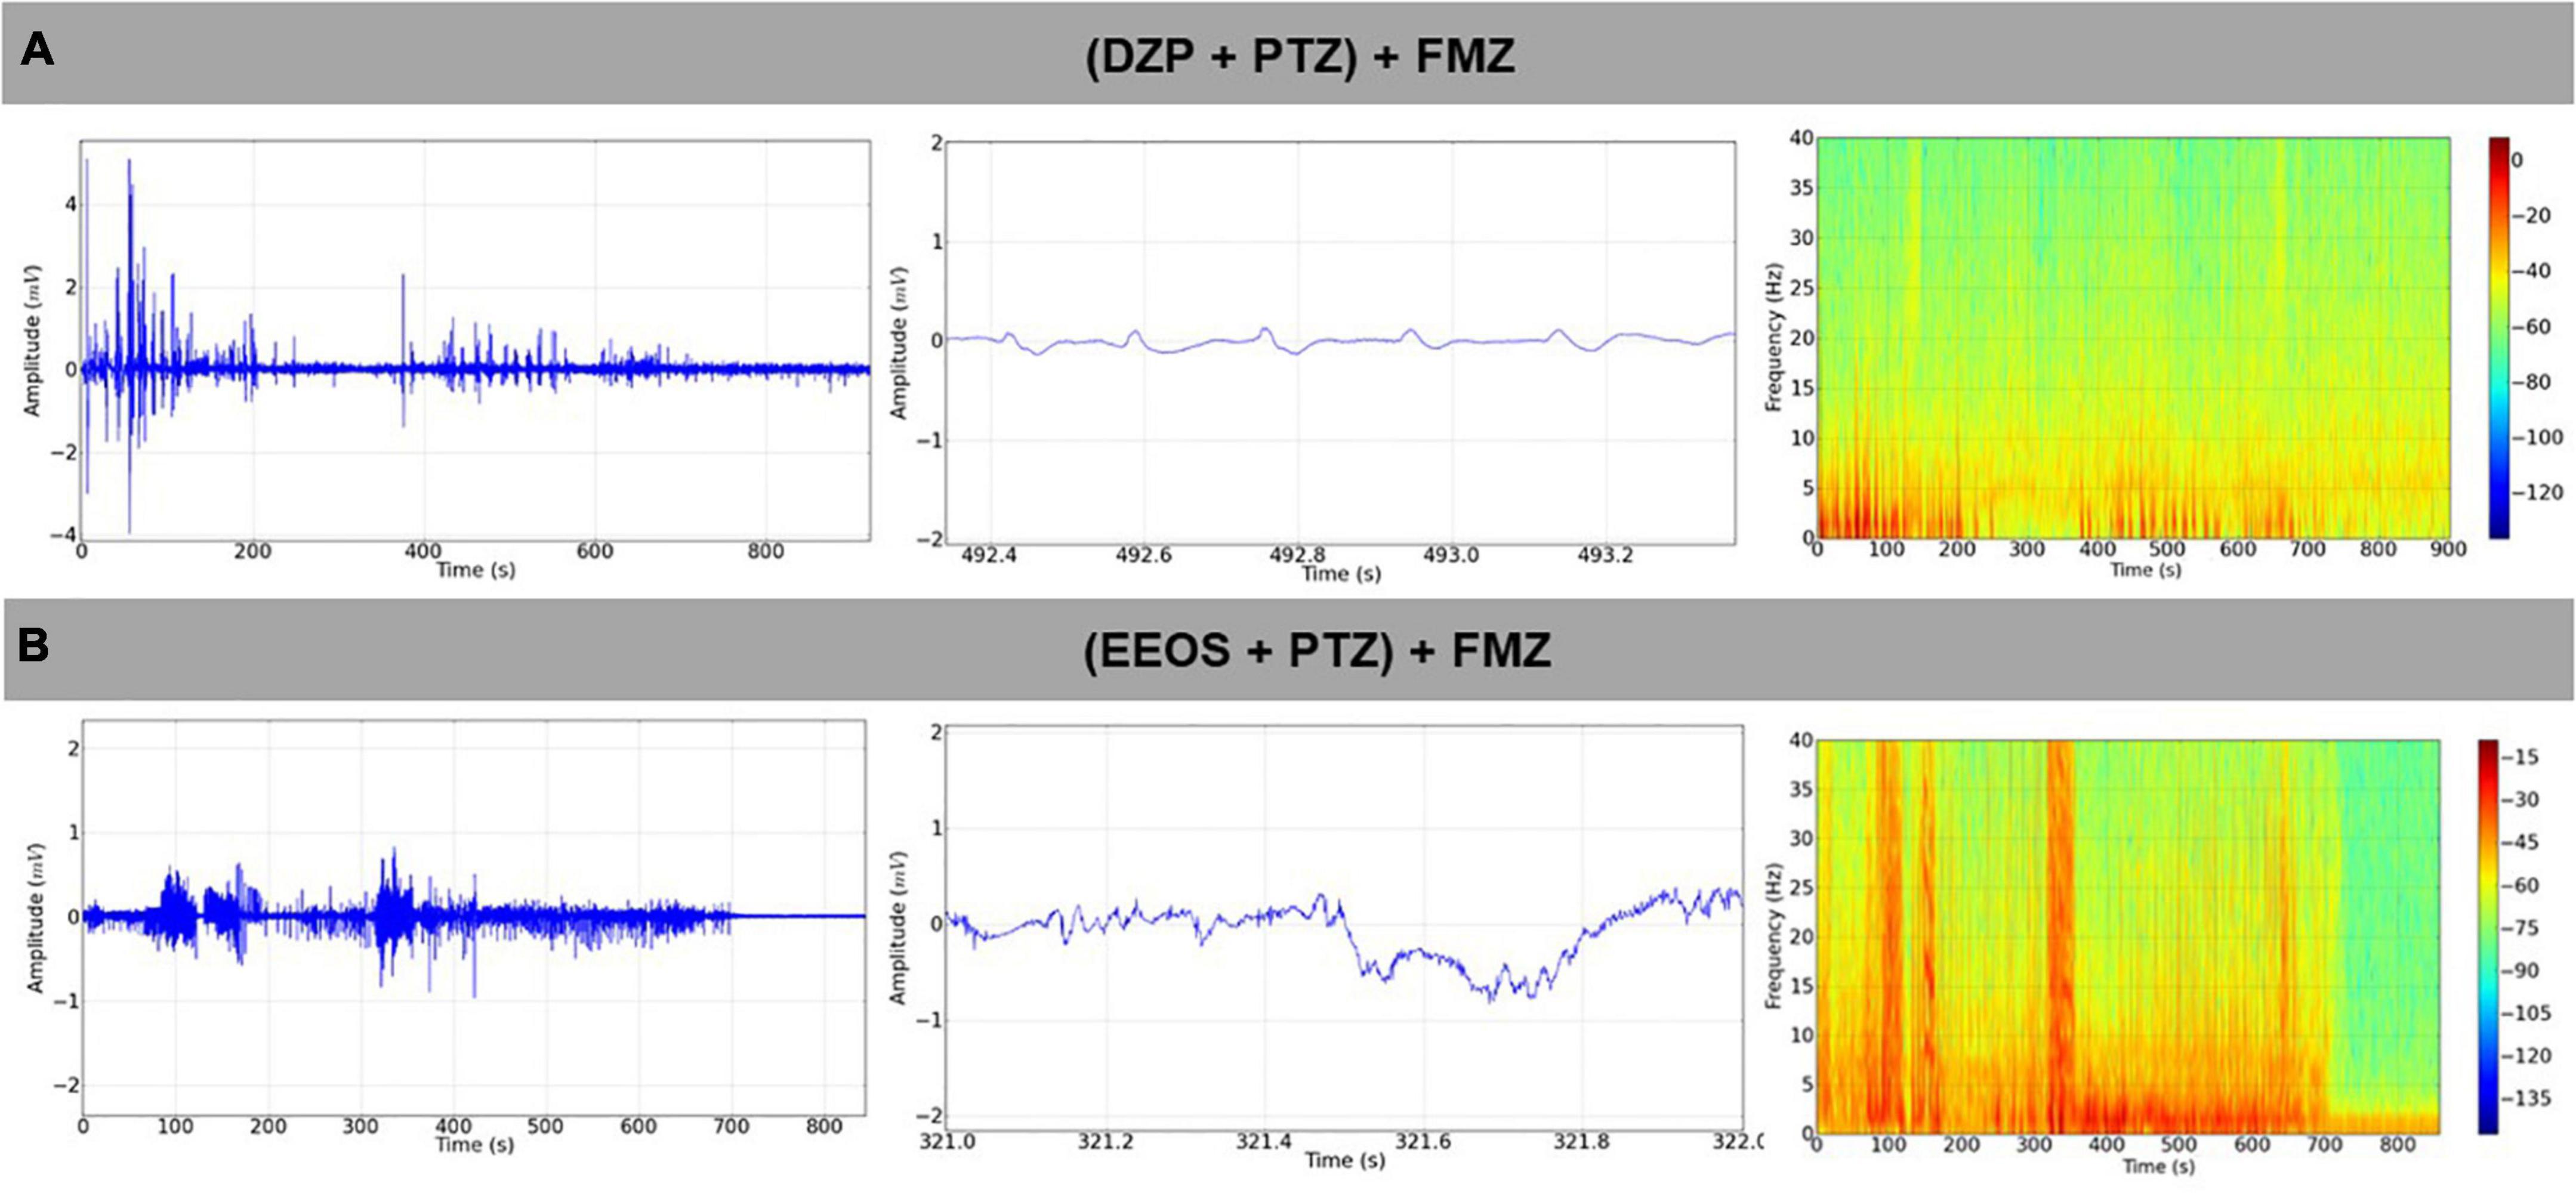The width and height of the screenshot is (2576, 1193).
Task: Click the "-45" color bar value
Action: click(x=2521, y=843)
